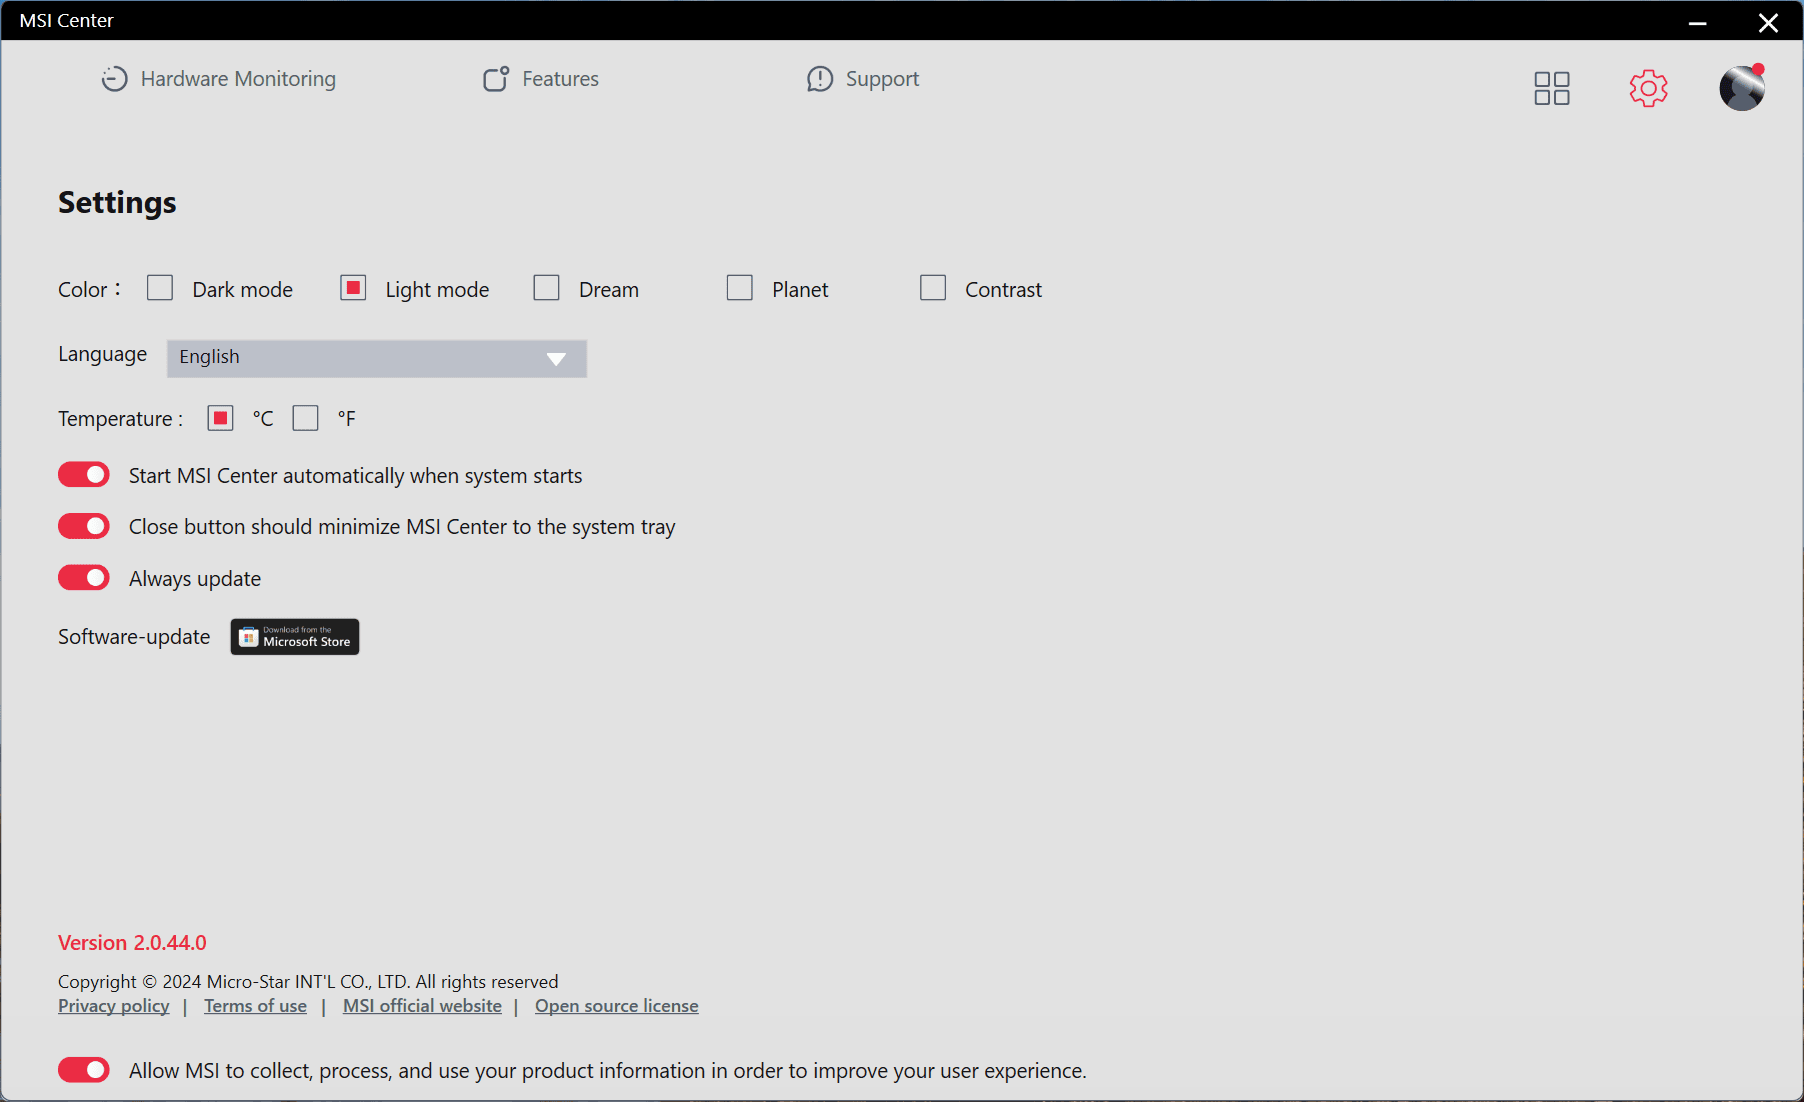Screen dimensions: 1804x1102
Task: Toggle Close button minimize to tray switch
Action: [84, 526]
